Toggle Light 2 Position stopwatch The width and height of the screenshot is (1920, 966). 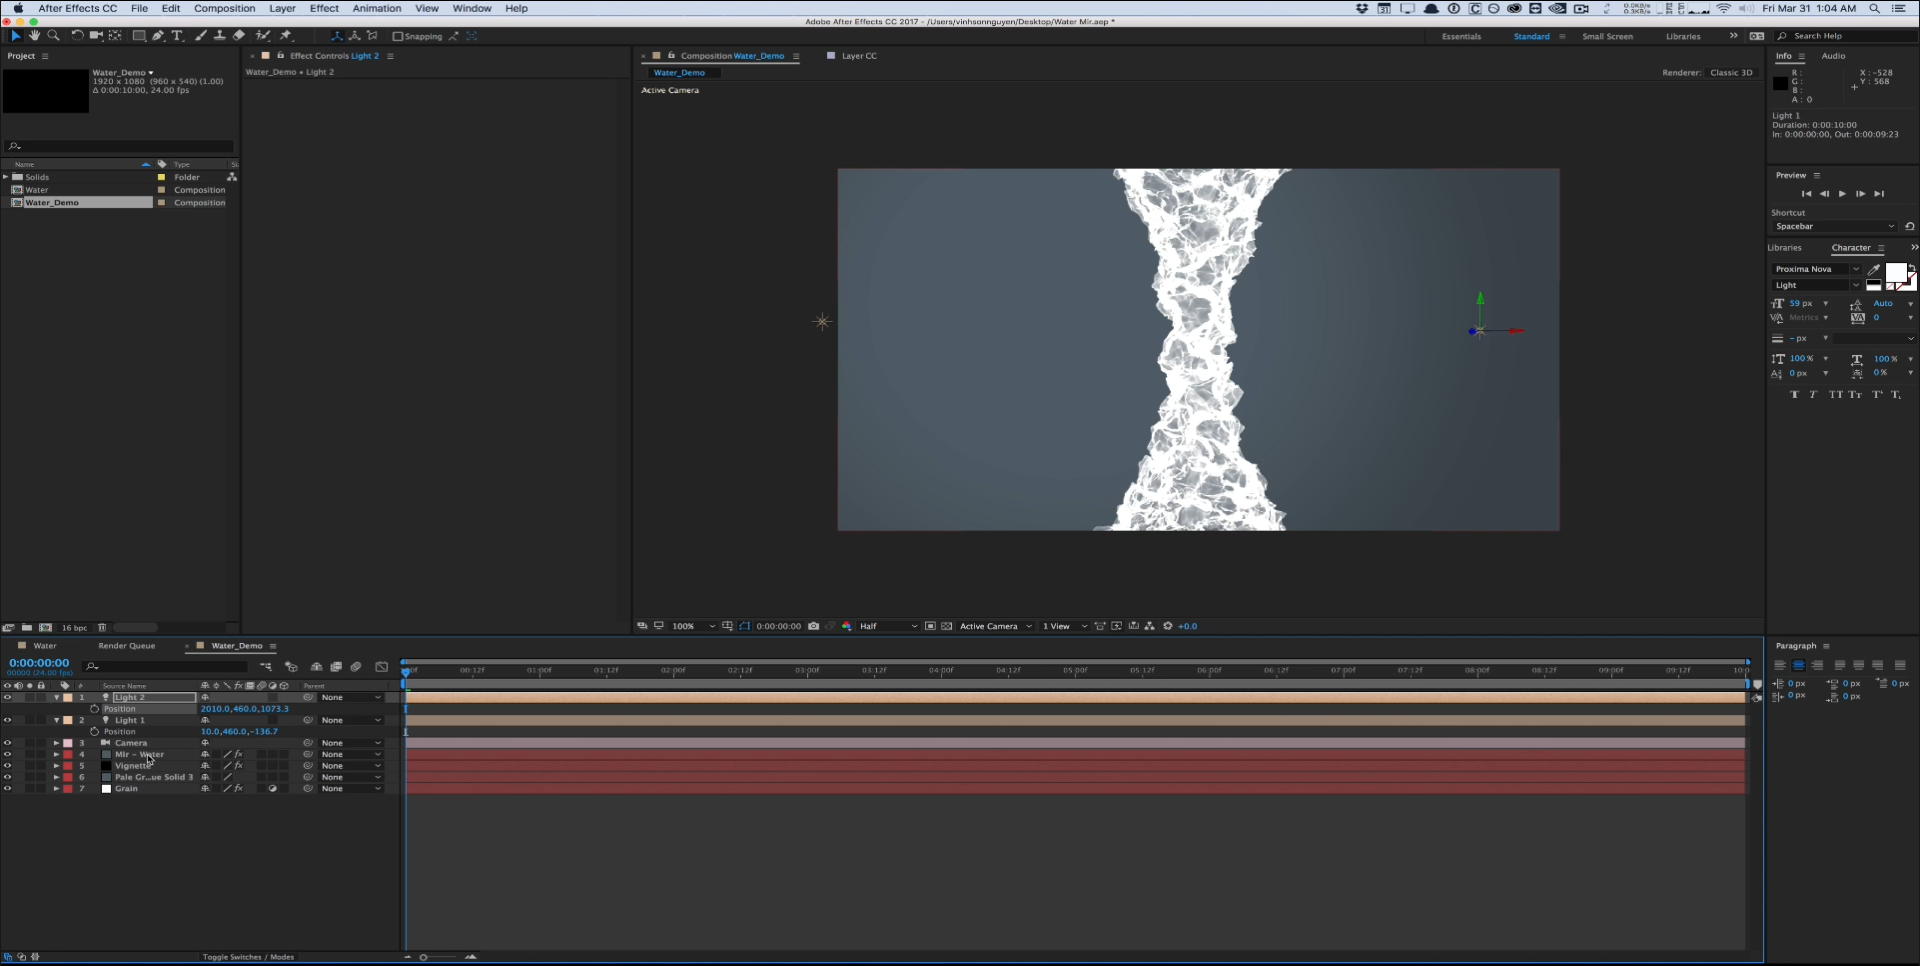(95, 709)
